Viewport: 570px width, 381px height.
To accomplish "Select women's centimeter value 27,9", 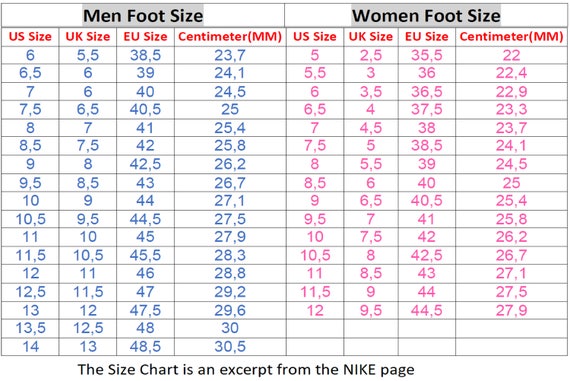I will pyautogui.click(x=511, y=310).
